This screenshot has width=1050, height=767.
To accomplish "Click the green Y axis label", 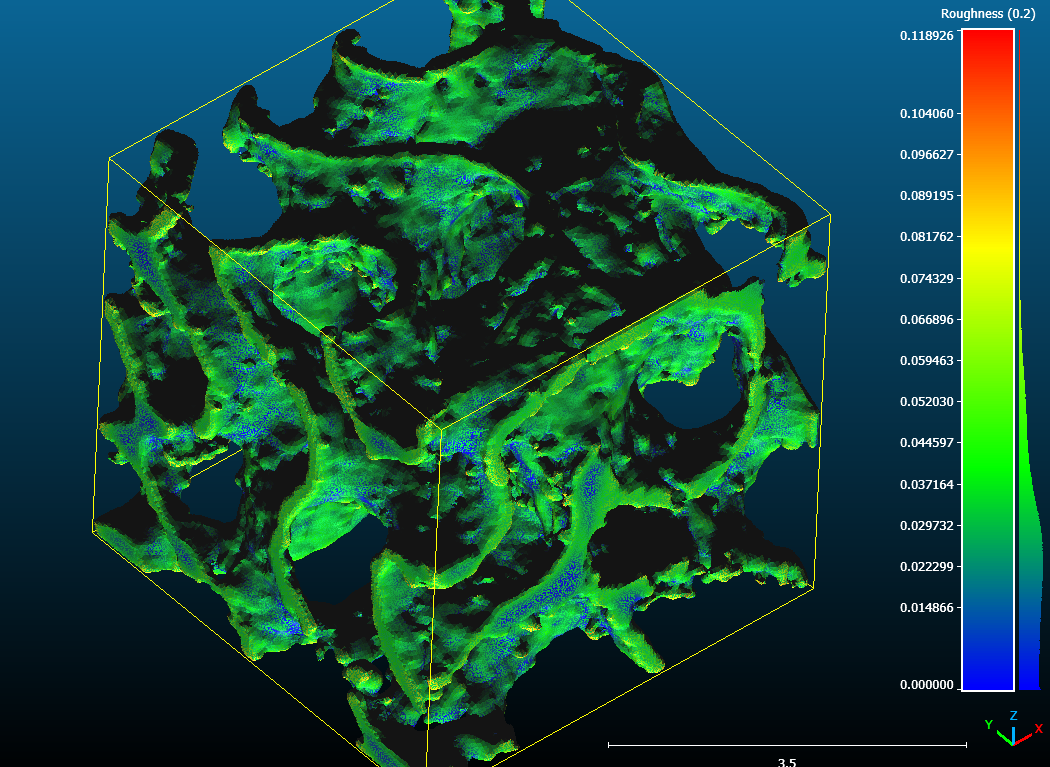I will coord(989,724).
